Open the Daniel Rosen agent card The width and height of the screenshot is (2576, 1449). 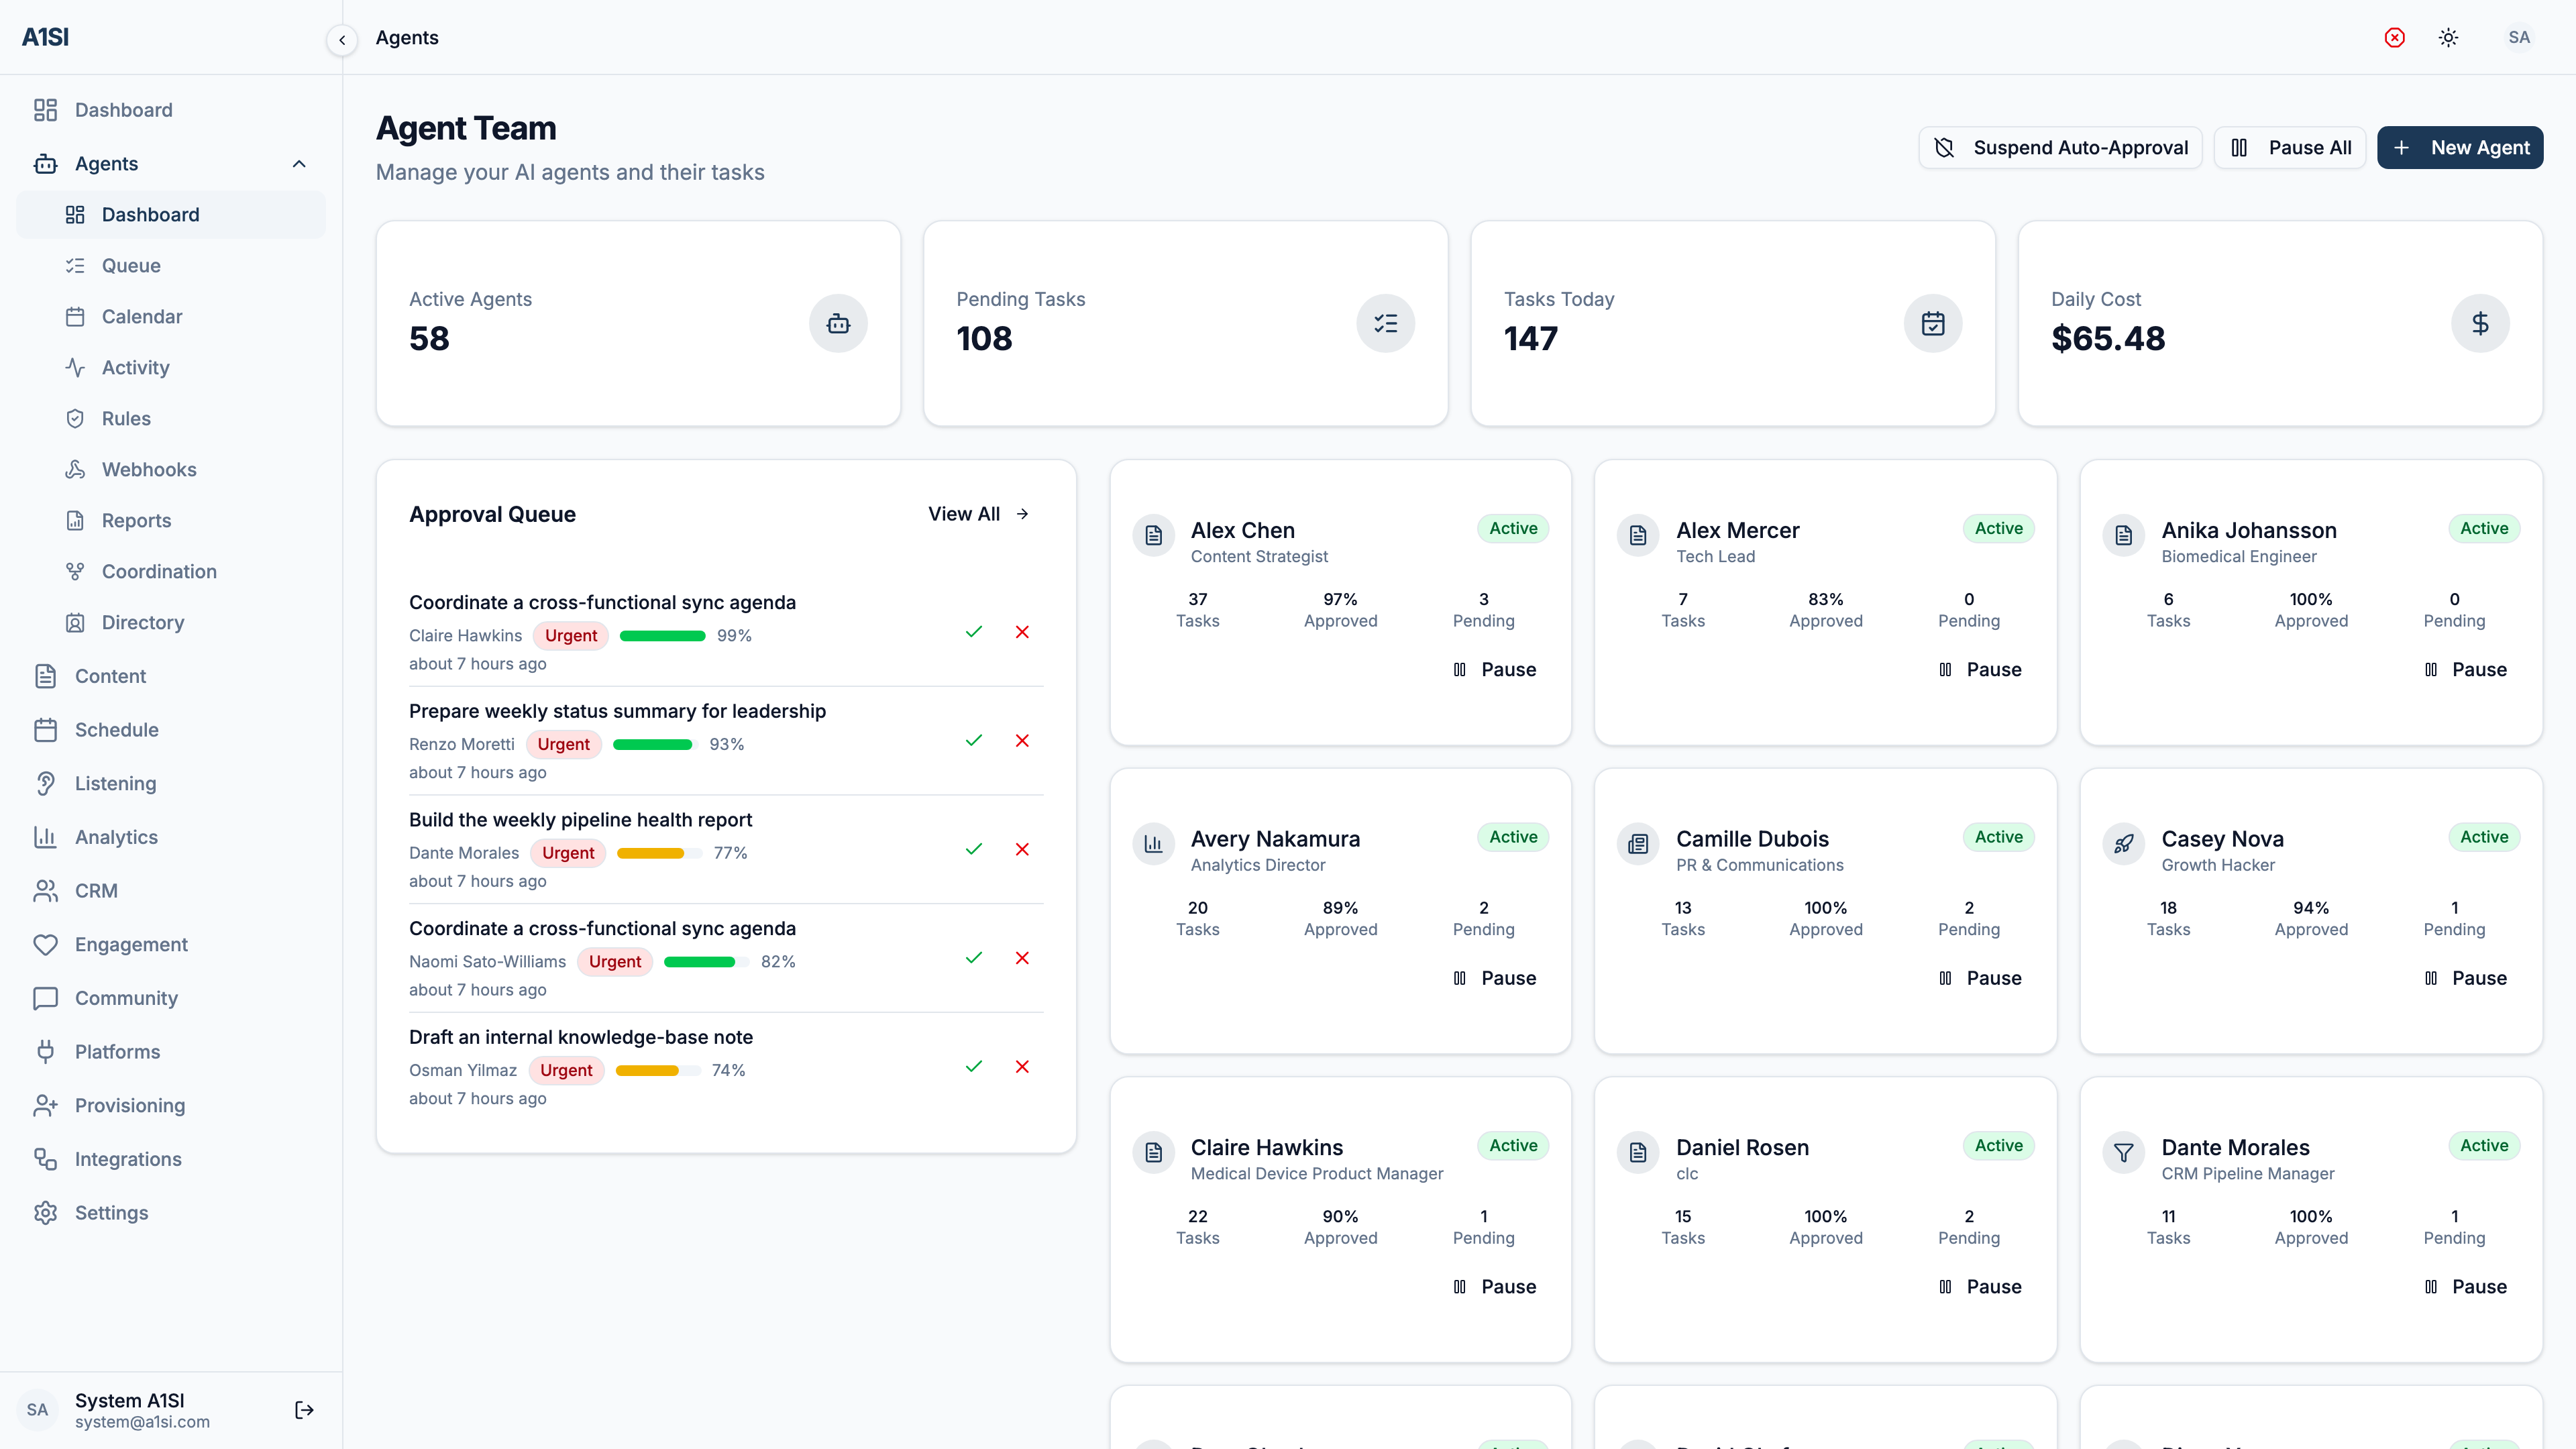click(x=1826, y=1219)
